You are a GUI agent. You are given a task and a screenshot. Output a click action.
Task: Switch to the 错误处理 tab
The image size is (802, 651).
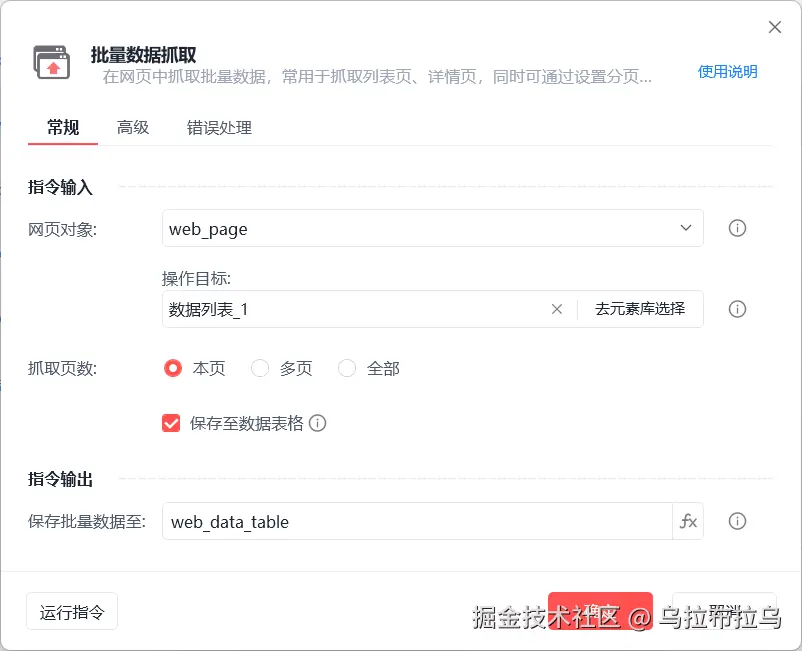point(219,128)
